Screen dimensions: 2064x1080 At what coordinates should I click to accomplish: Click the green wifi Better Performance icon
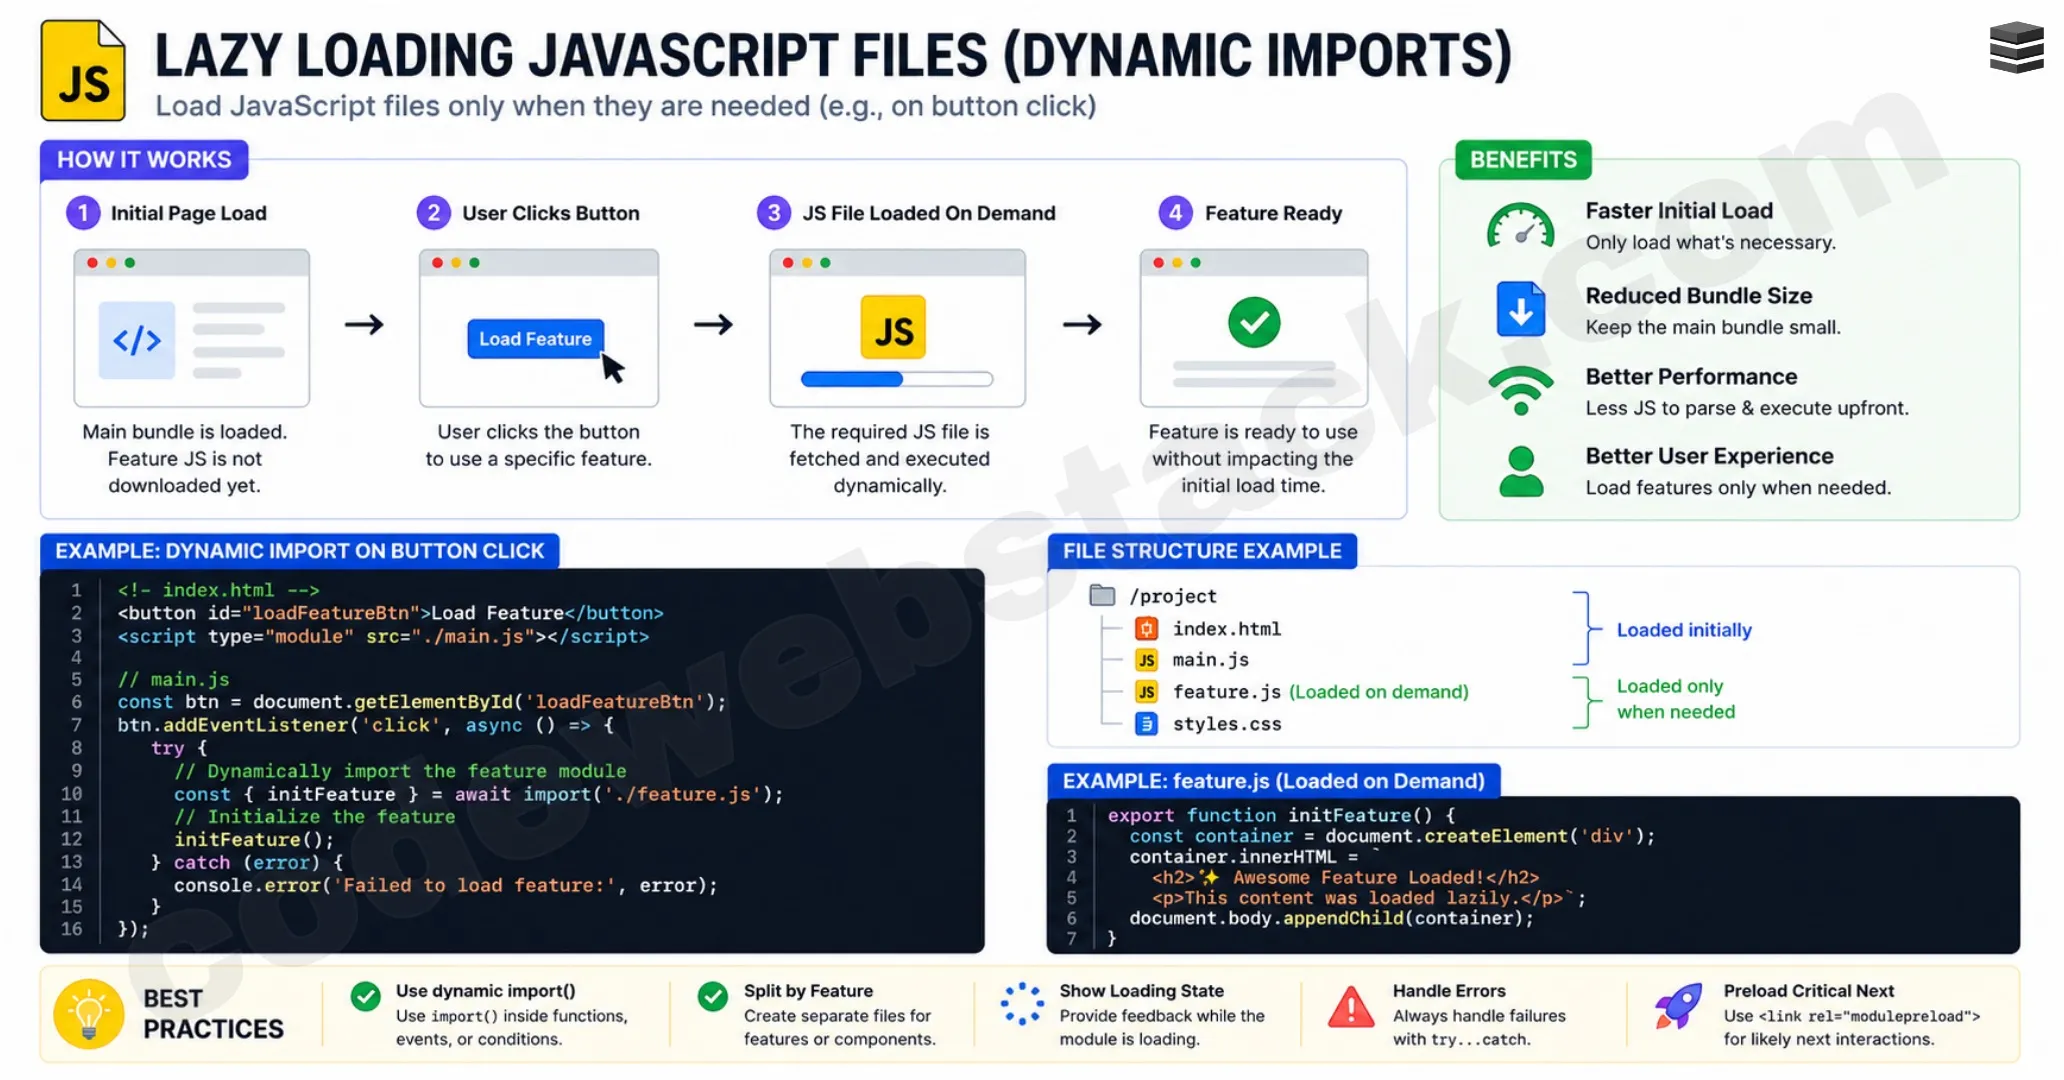(x=1520, y=390)
